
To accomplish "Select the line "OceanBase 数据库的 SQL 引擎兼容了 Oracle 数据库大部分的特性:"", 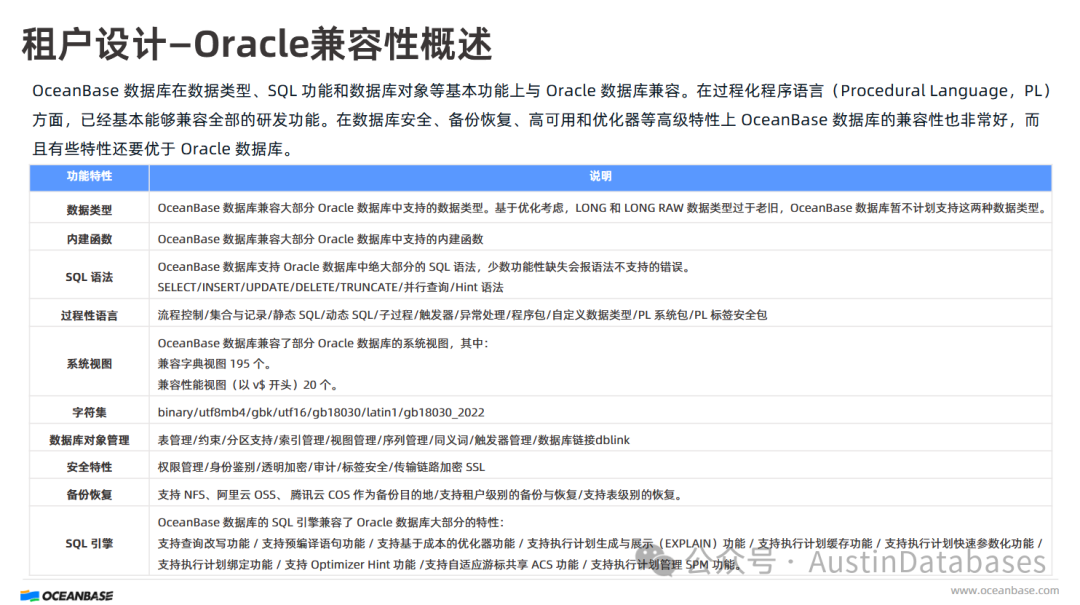I will pos(331,522).
